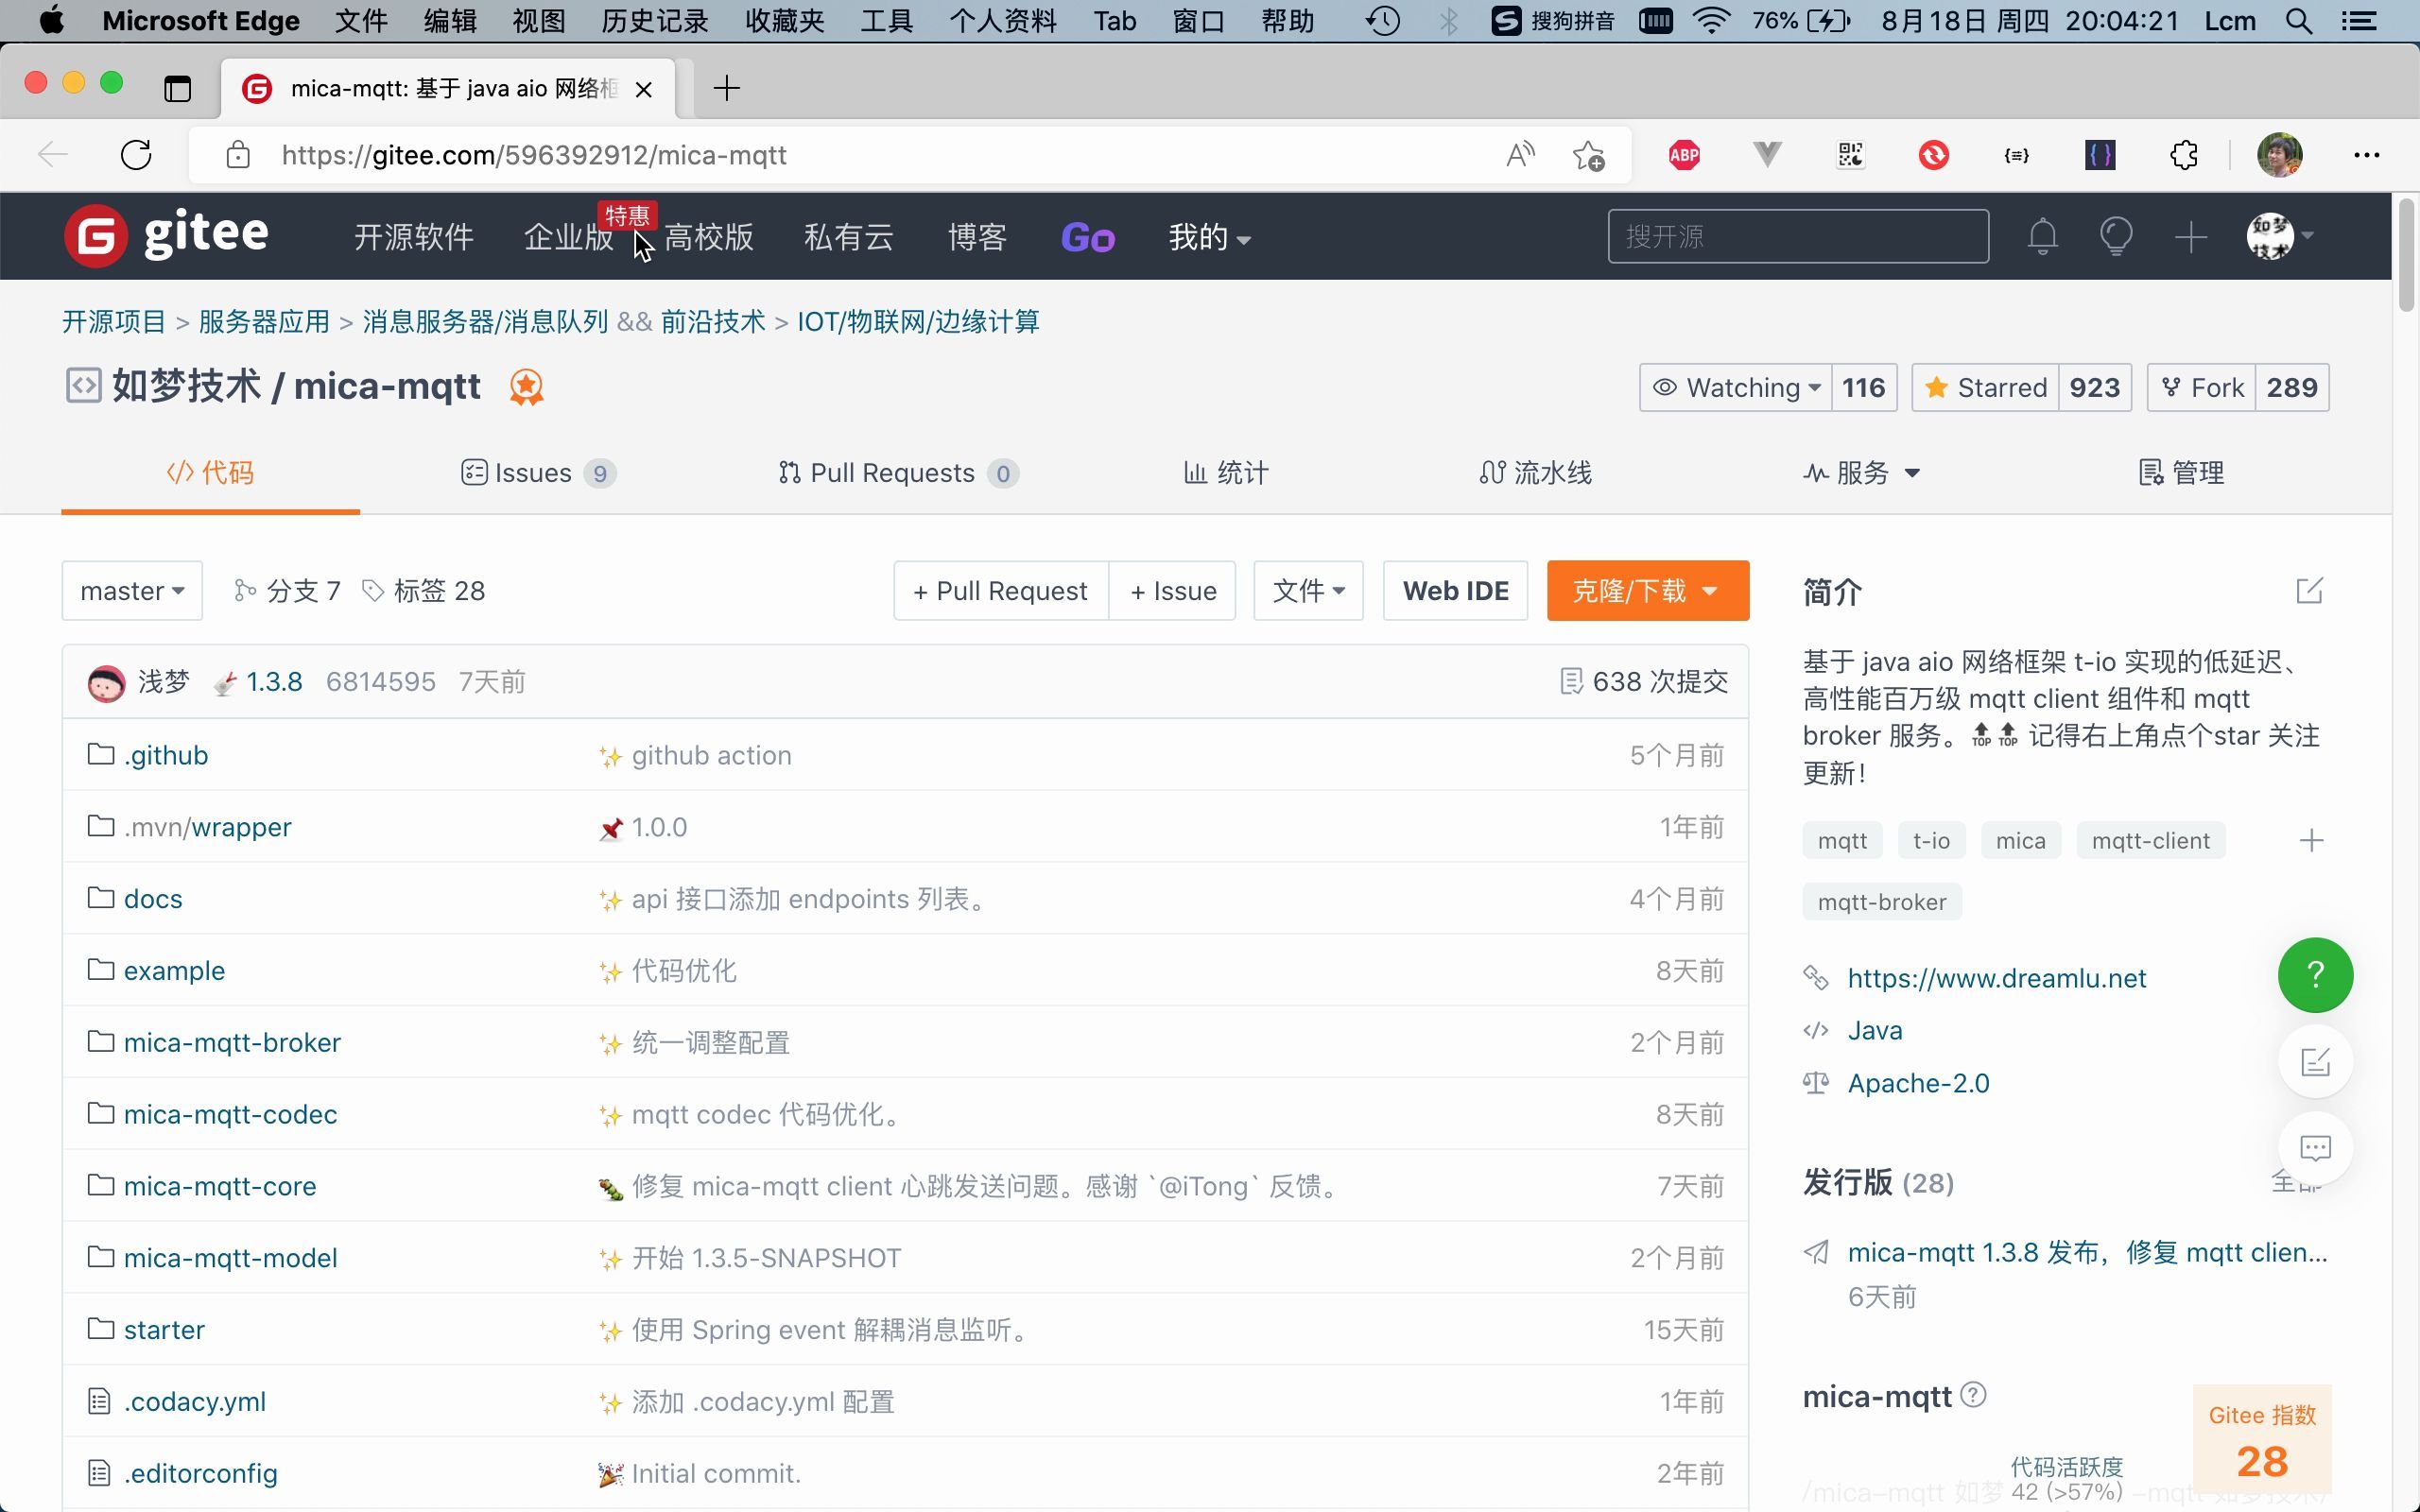Open notifications bell in Gitee header
Image resolution: width=2420 pixels, height=1512 pixels.
(2042, 237)
